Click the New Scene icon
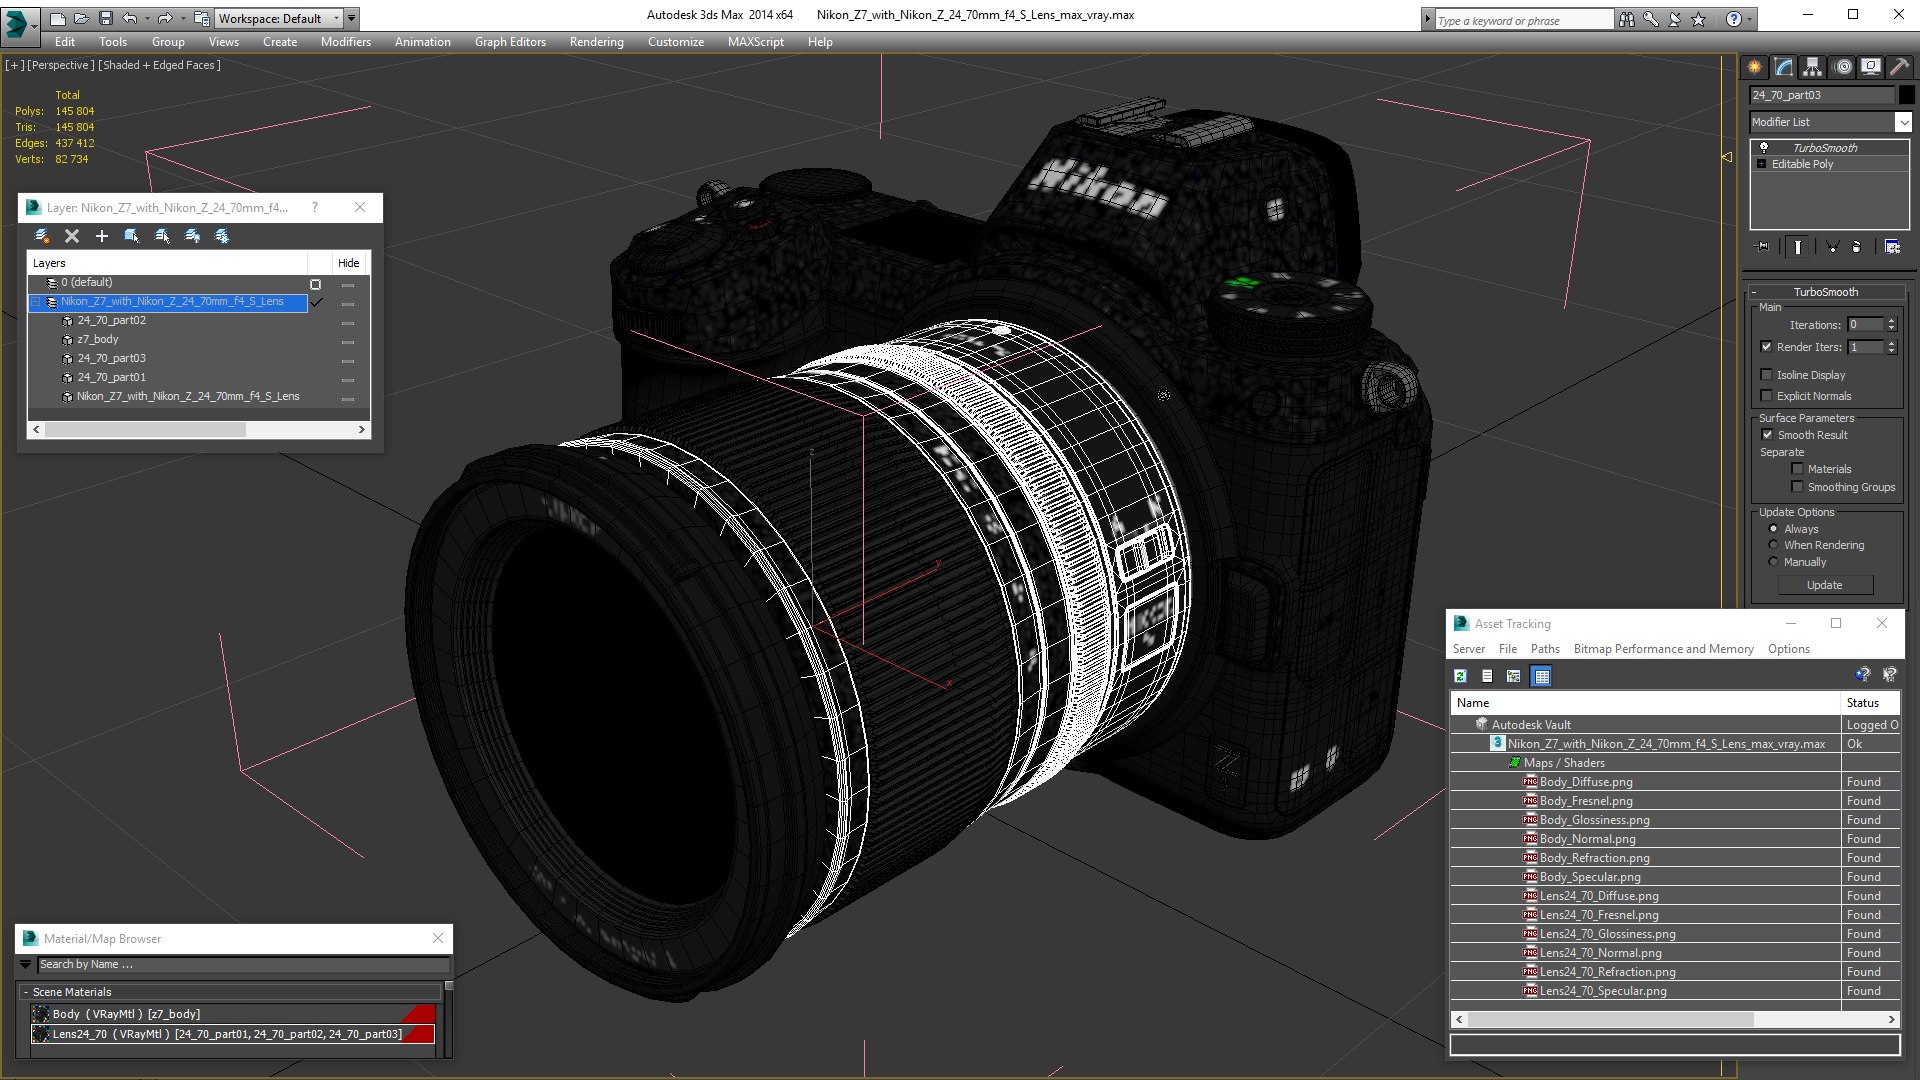Viewport: 1920px width, 1080px height. point(57,18)
